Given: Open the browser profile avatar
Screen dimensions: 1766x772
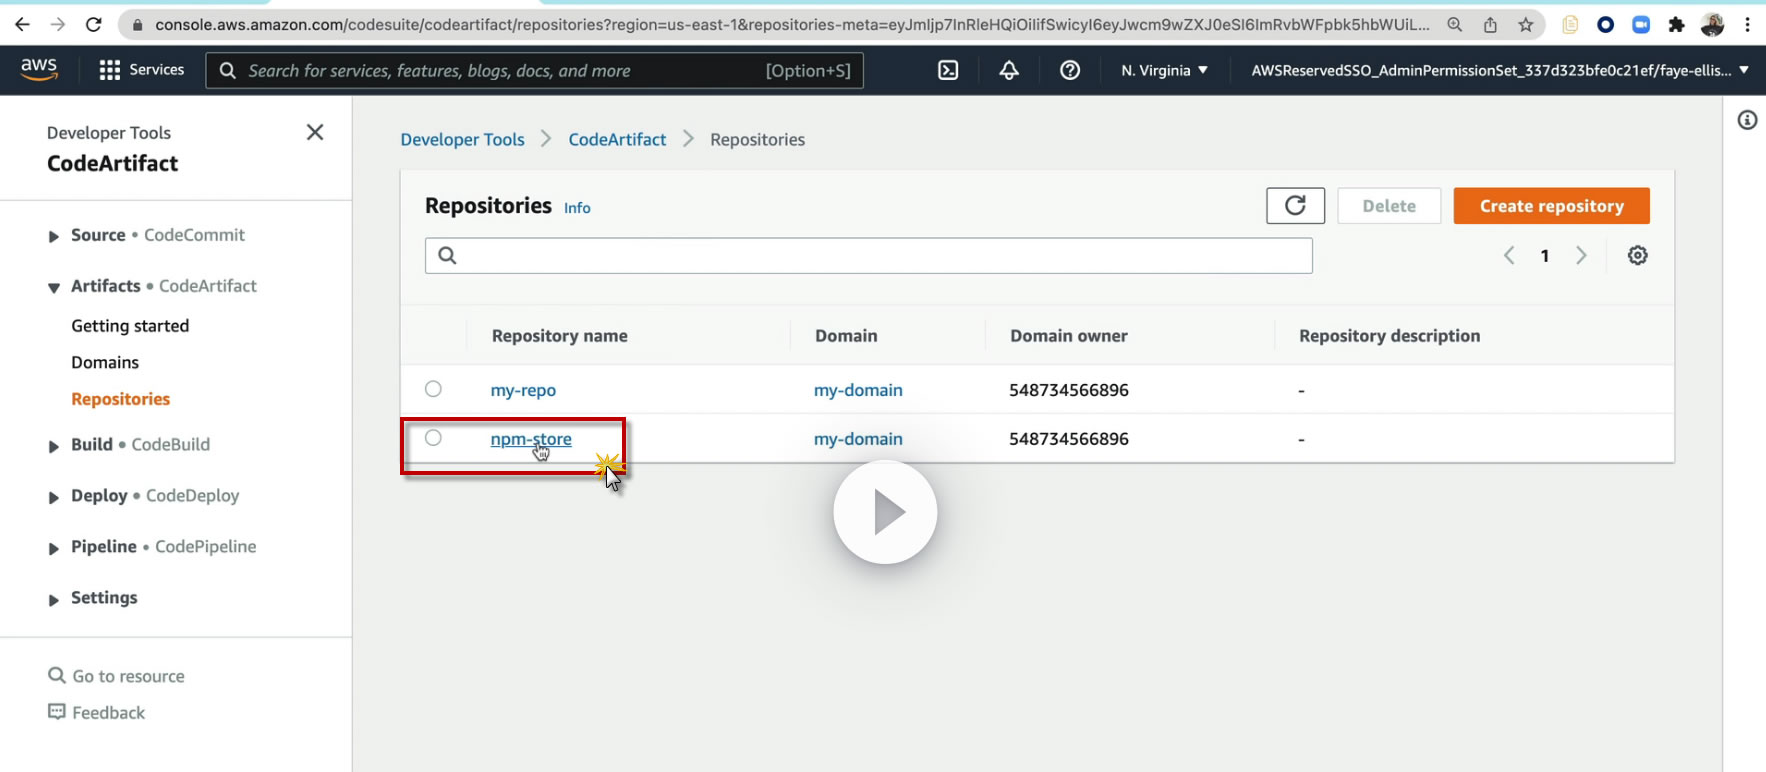Looking at the screenshot, I should (x=1712, y=25).
